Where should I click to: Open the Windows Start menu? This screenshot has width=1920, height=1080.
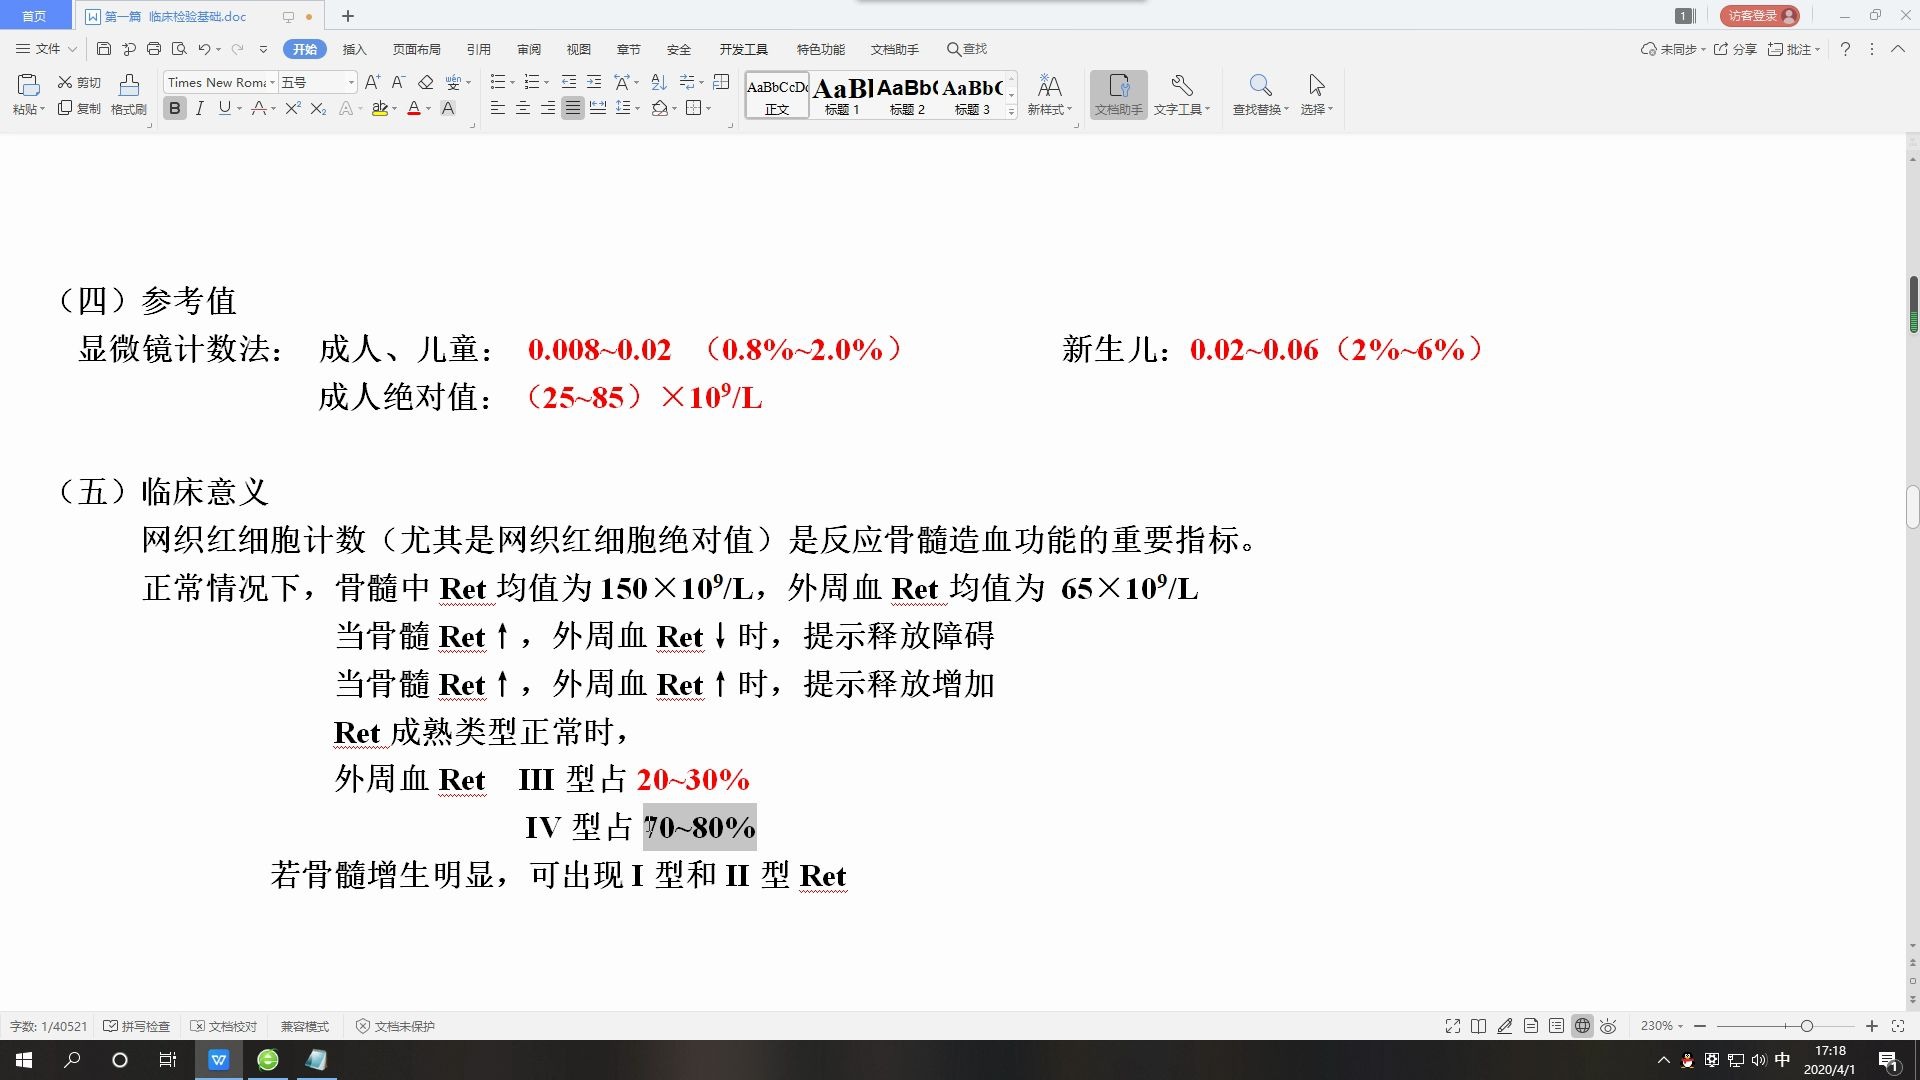(x=24, y=1060)
